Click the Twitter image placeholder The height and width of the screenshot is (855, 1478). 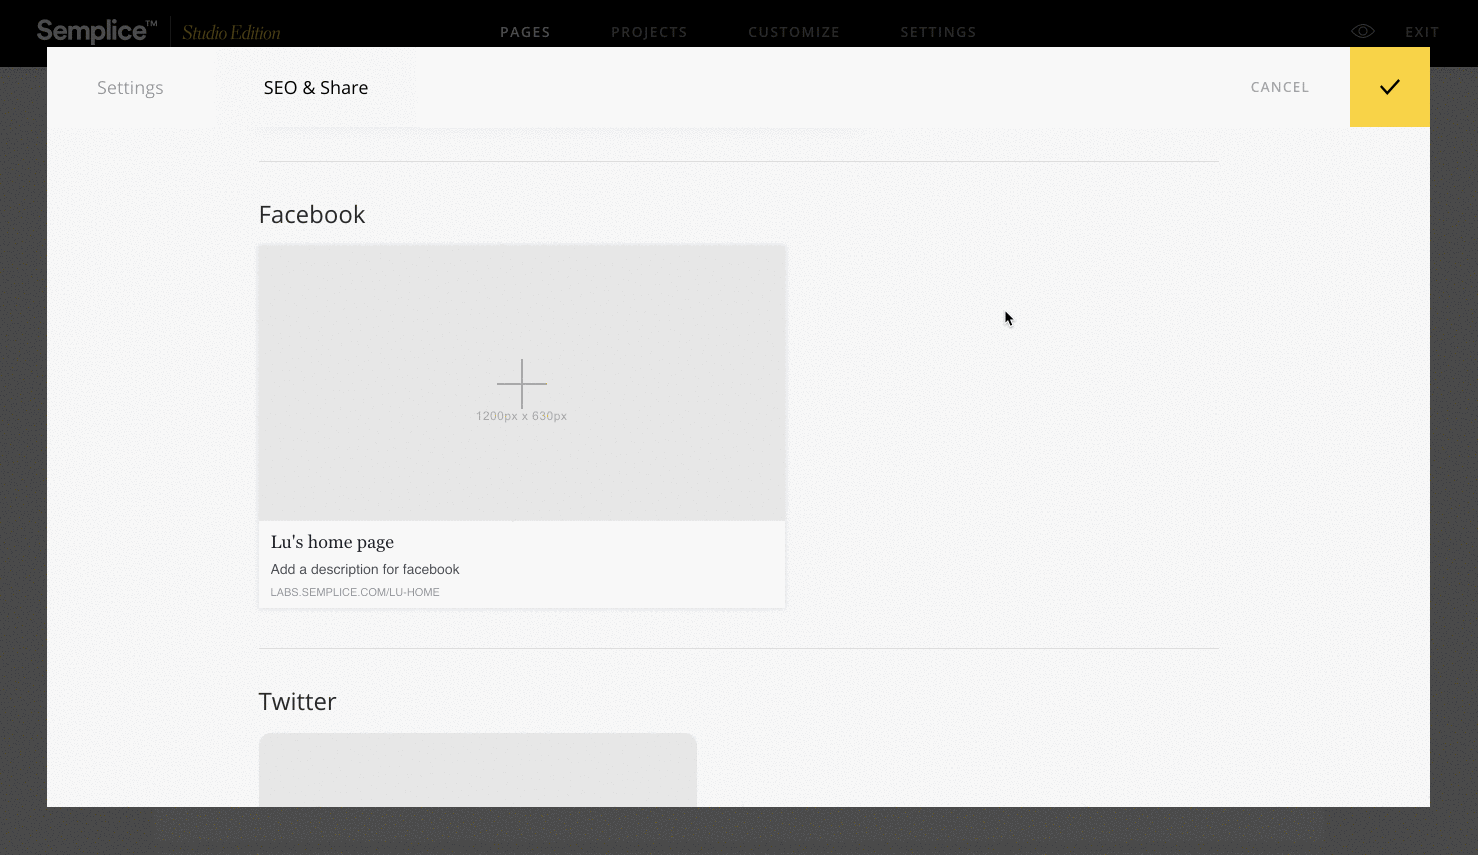pos(478,770)
